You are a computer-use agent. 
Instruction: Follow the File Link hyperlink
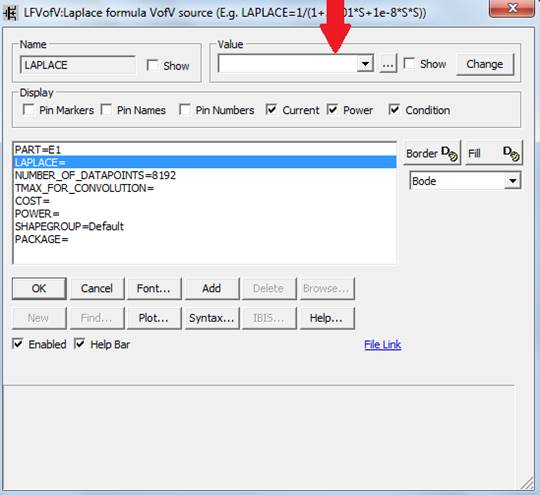tap(383, 344)
